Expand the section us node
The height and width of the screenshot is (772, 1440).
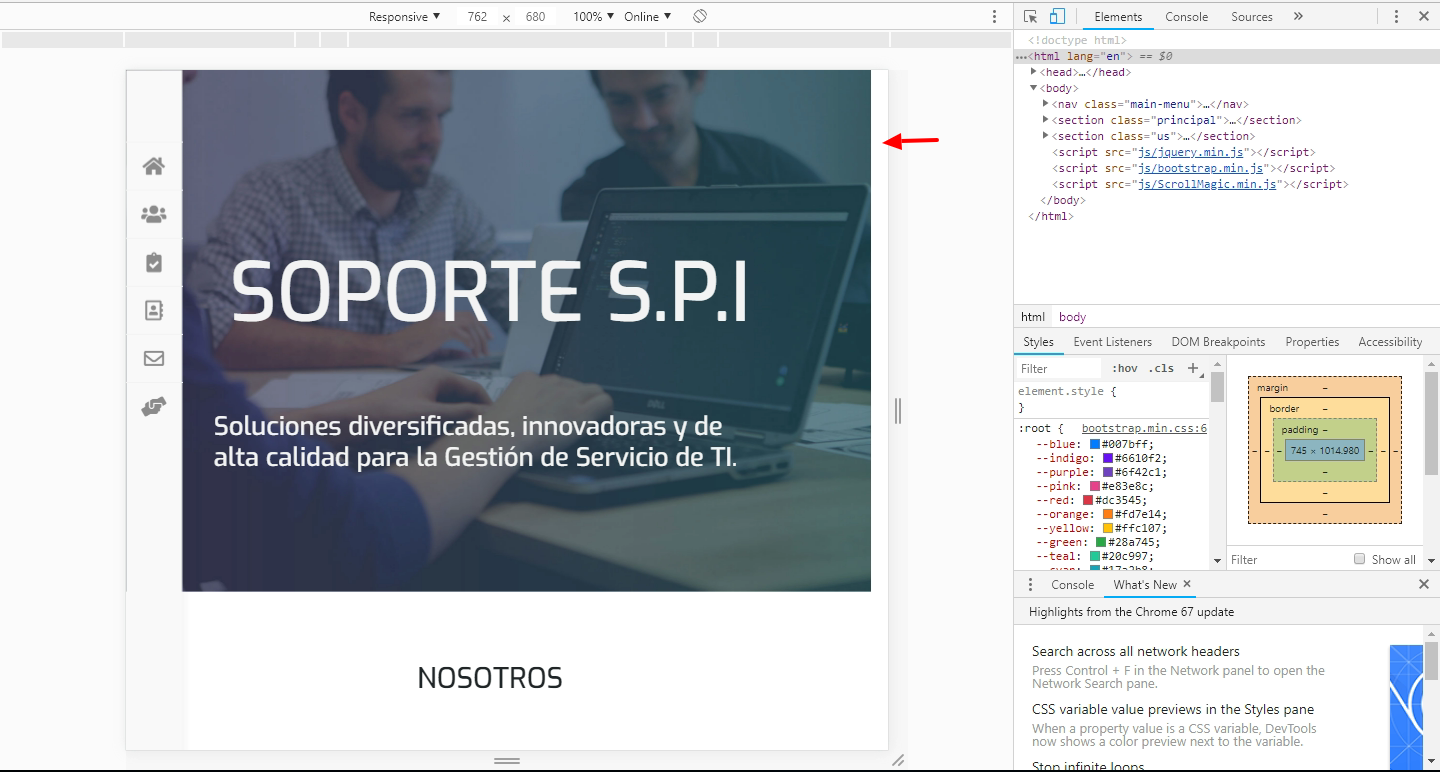pyautogui.click(x=1046, y=136)
